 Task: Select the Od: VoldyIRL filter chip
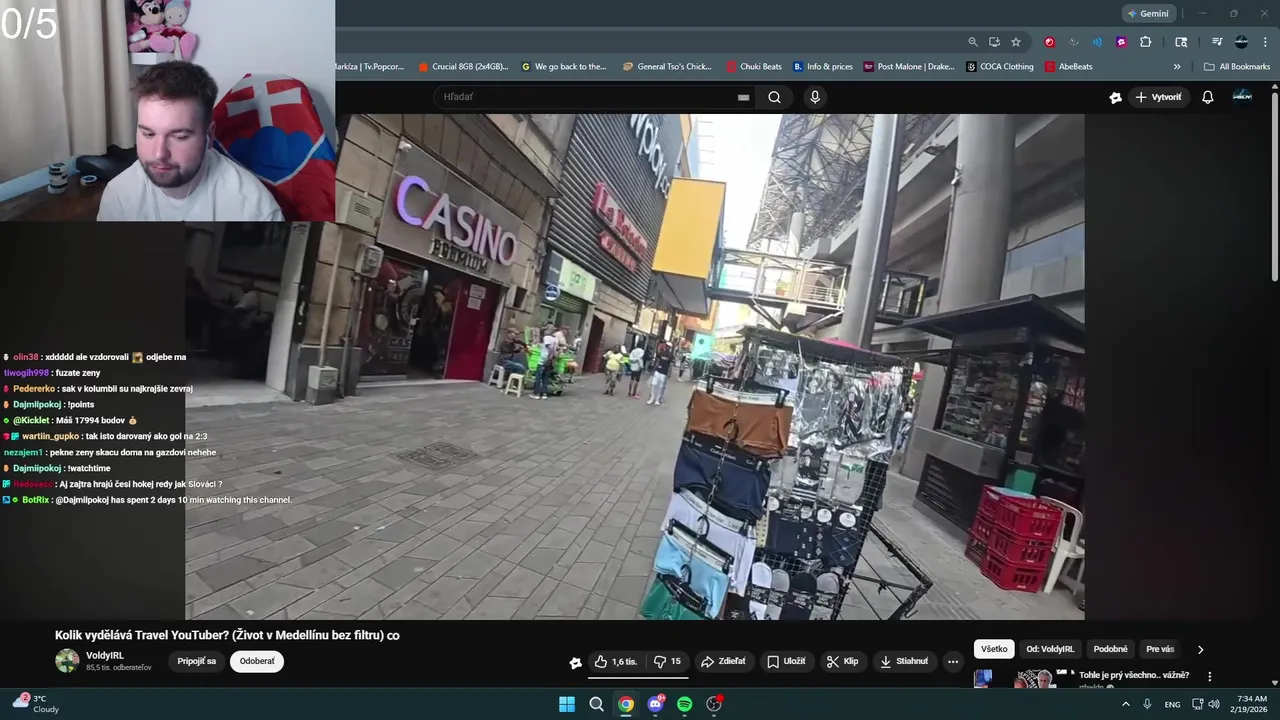coord(1050,649)
